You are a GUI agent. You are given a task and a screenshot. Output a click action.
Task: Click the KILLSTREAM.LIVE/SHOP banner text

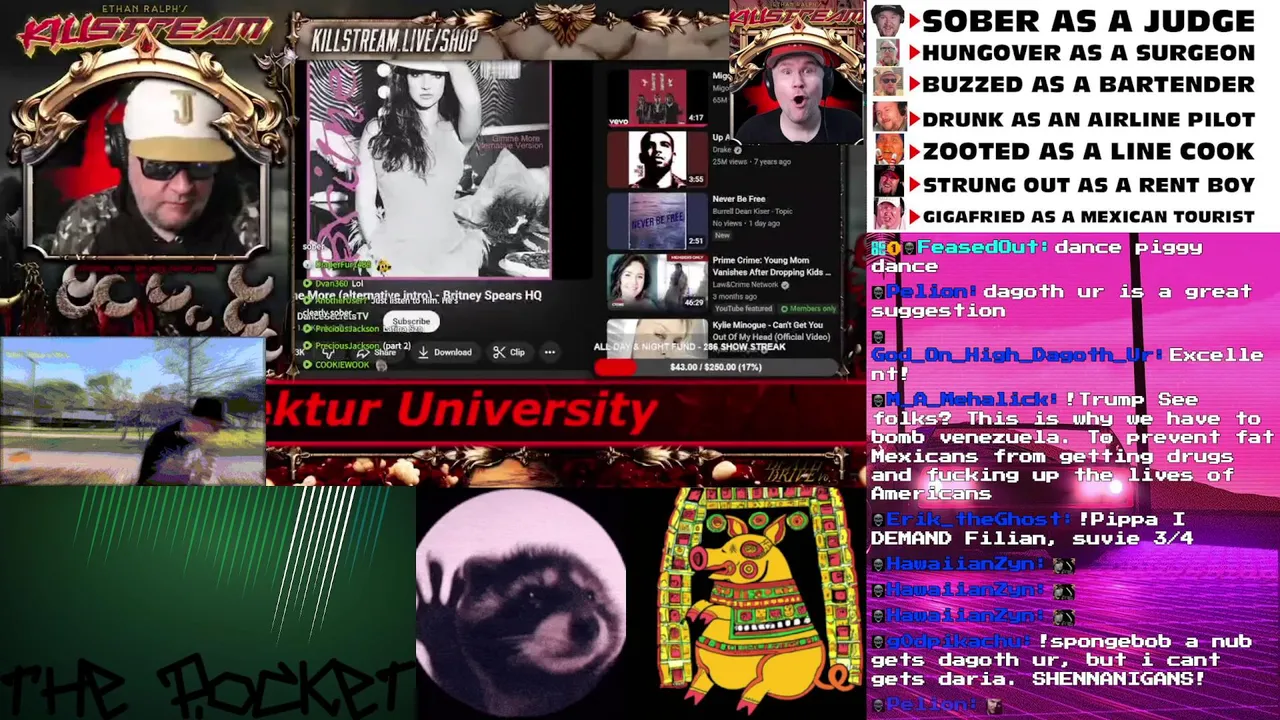pyautogui.click(x=394, y=41)
